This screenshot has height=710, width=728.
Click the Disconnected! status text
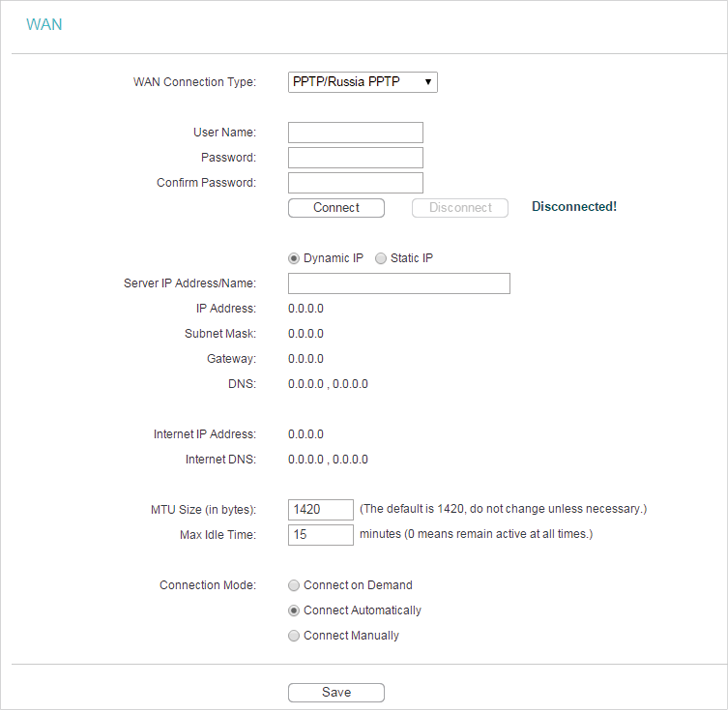pyautogui.click(x=574, y=207)
